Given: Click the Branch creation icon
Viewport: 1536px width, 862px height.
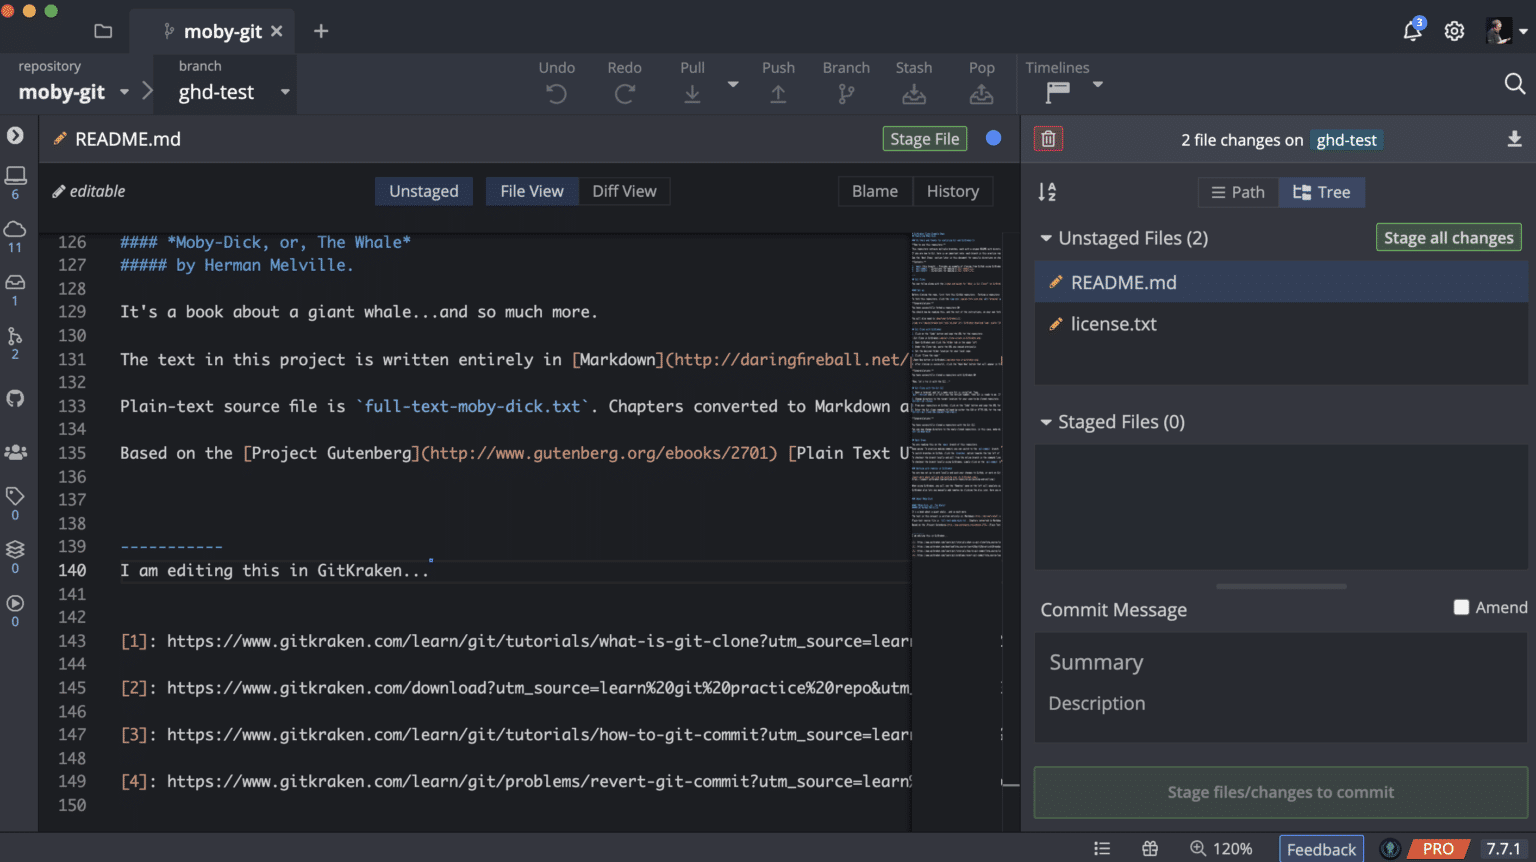Looking at the screenshot, I should pyautogui.click(x=845, y=92).
